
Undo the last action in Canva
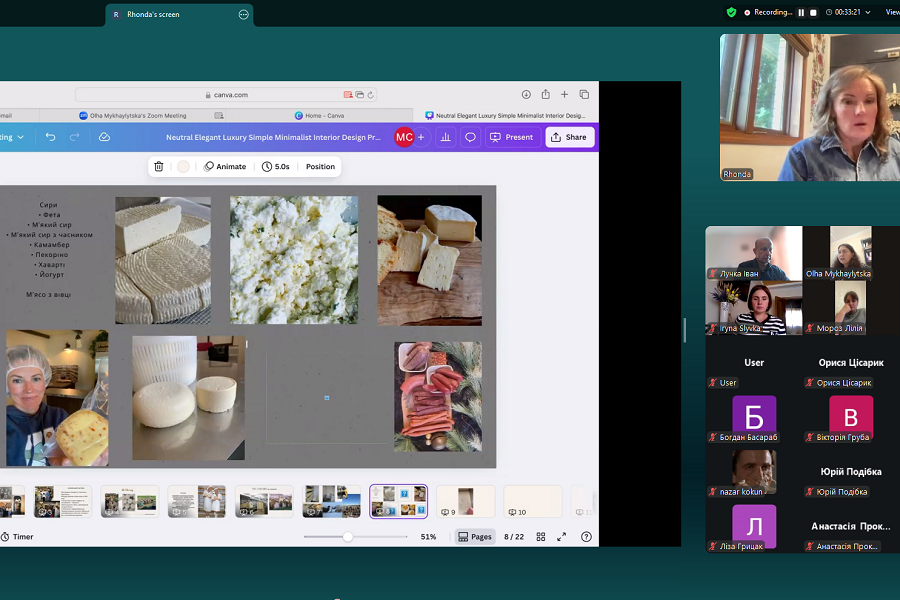click(50, 137)
